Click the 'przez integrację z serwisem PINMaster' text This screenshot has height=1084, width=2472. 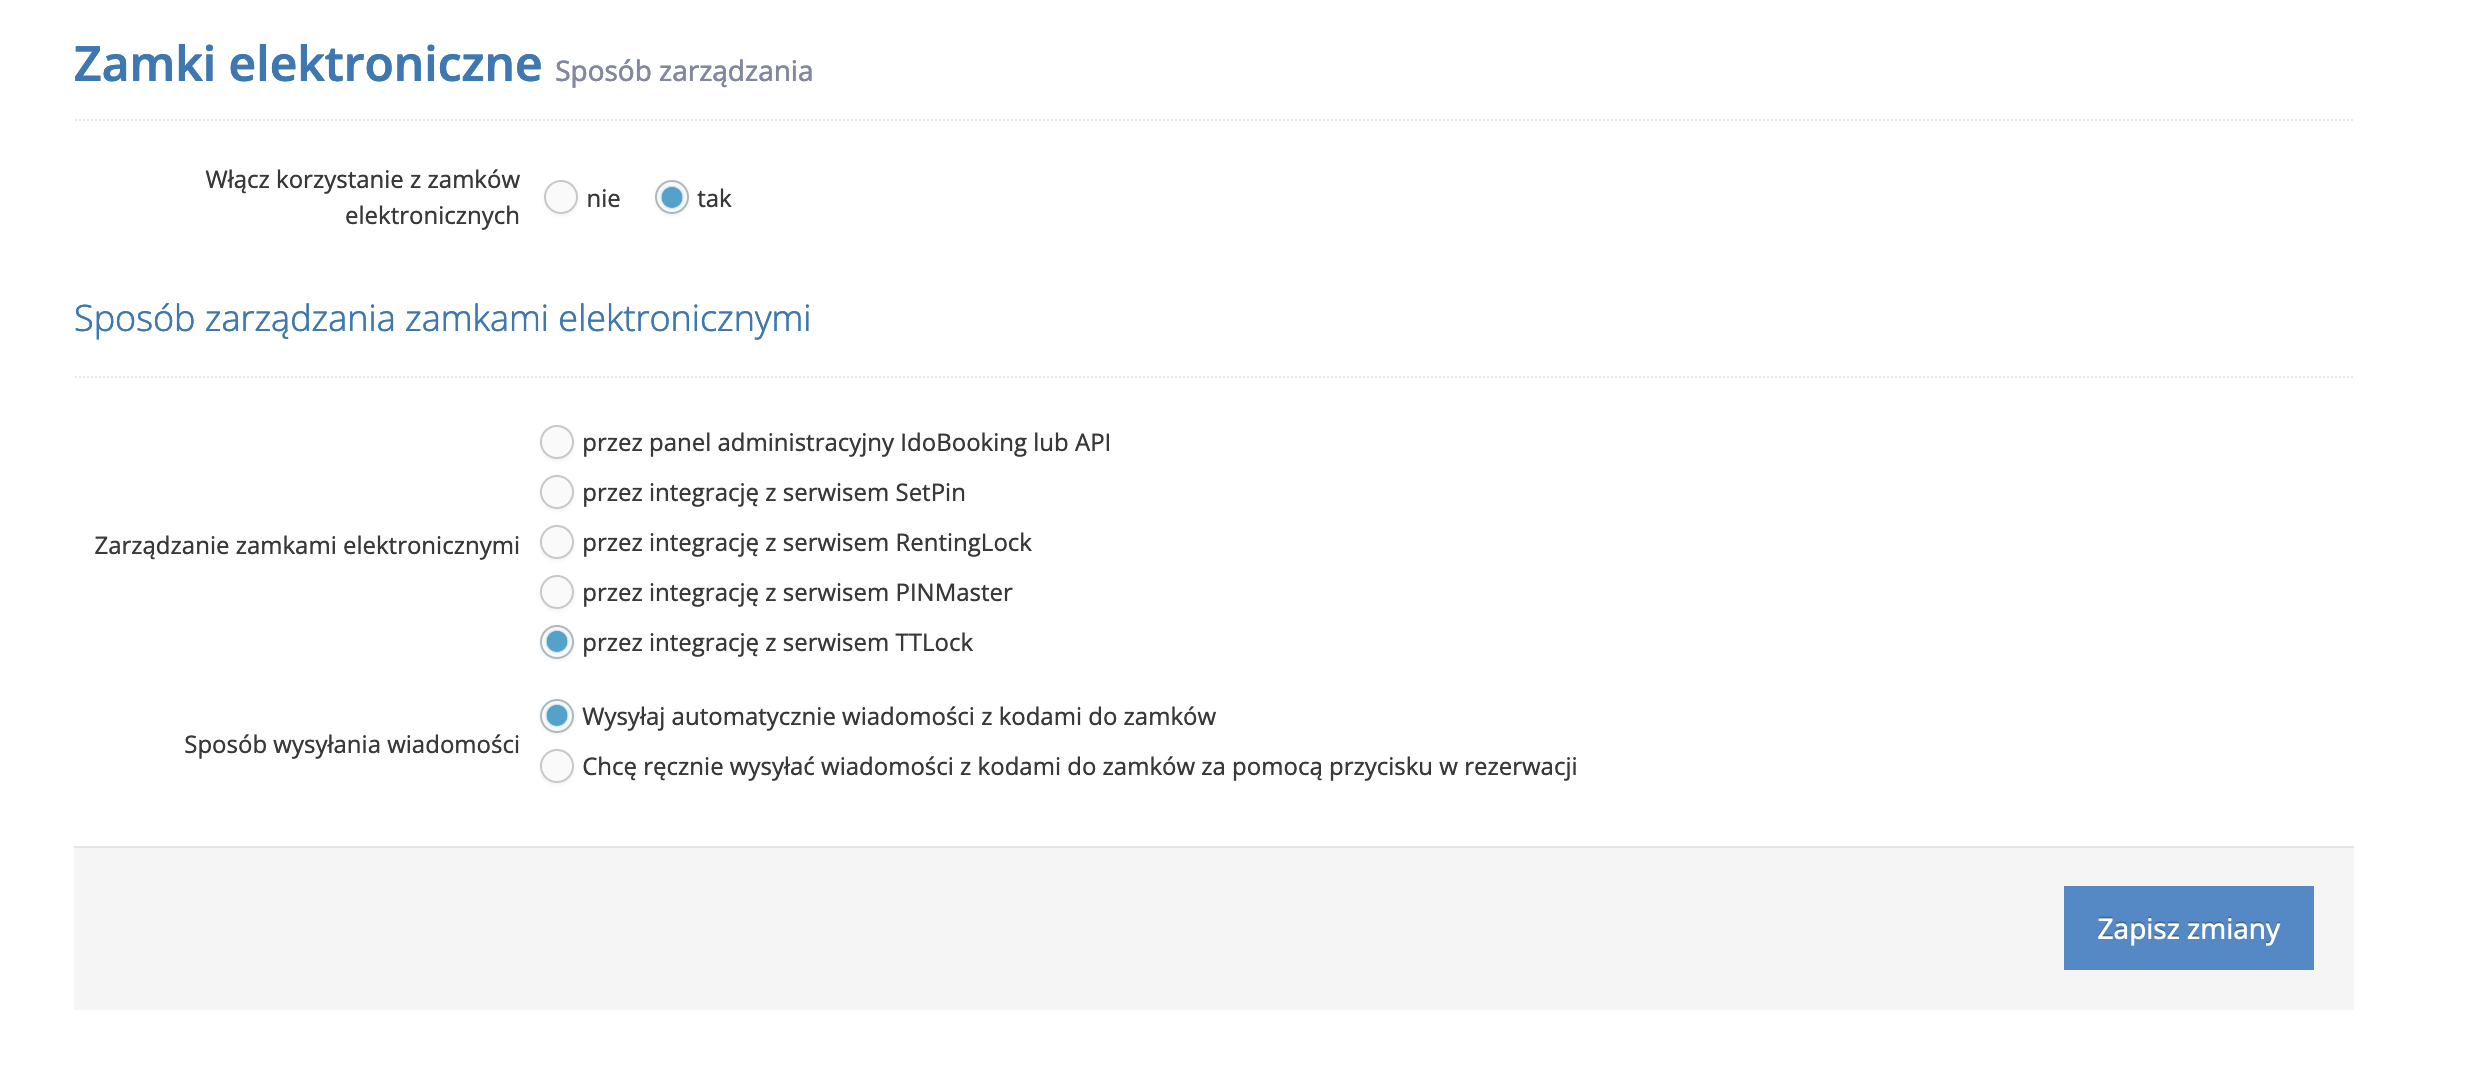(x=797, y=593)
